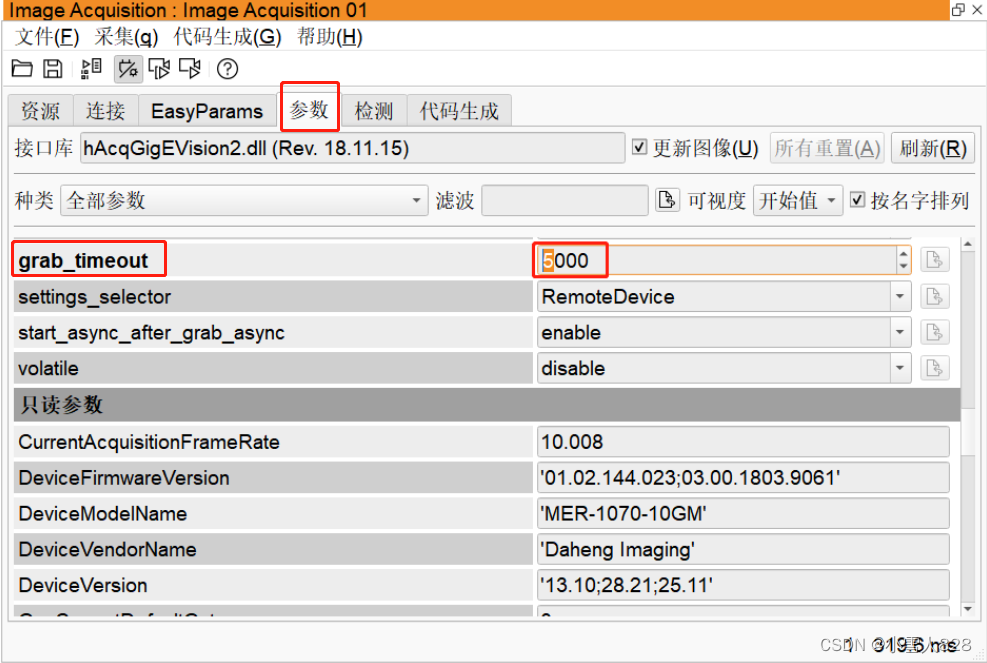The width and height of the screenshot is (987, 663).
Task: Toggle the 更新图像(U) checkbox
Action: click(641, 147)
